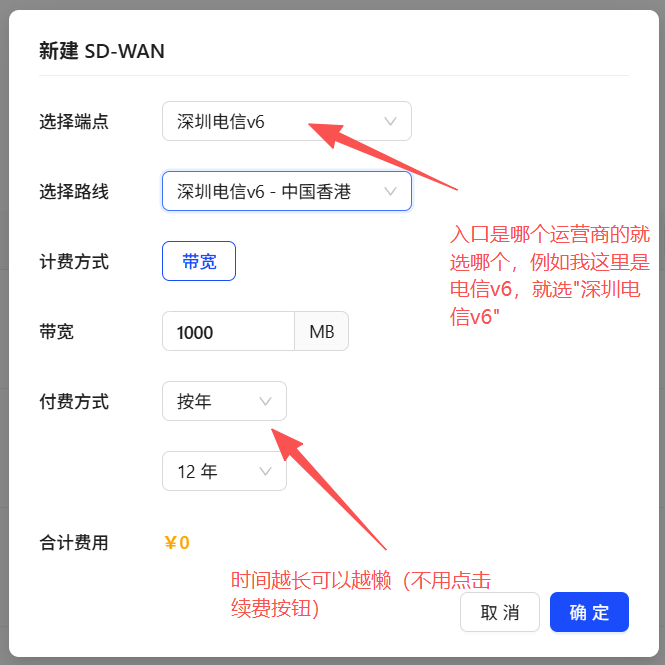Click the 选择端点 field label
This screenshot has width=665, height=665.
pyautogui.click(x=74, y=122)
